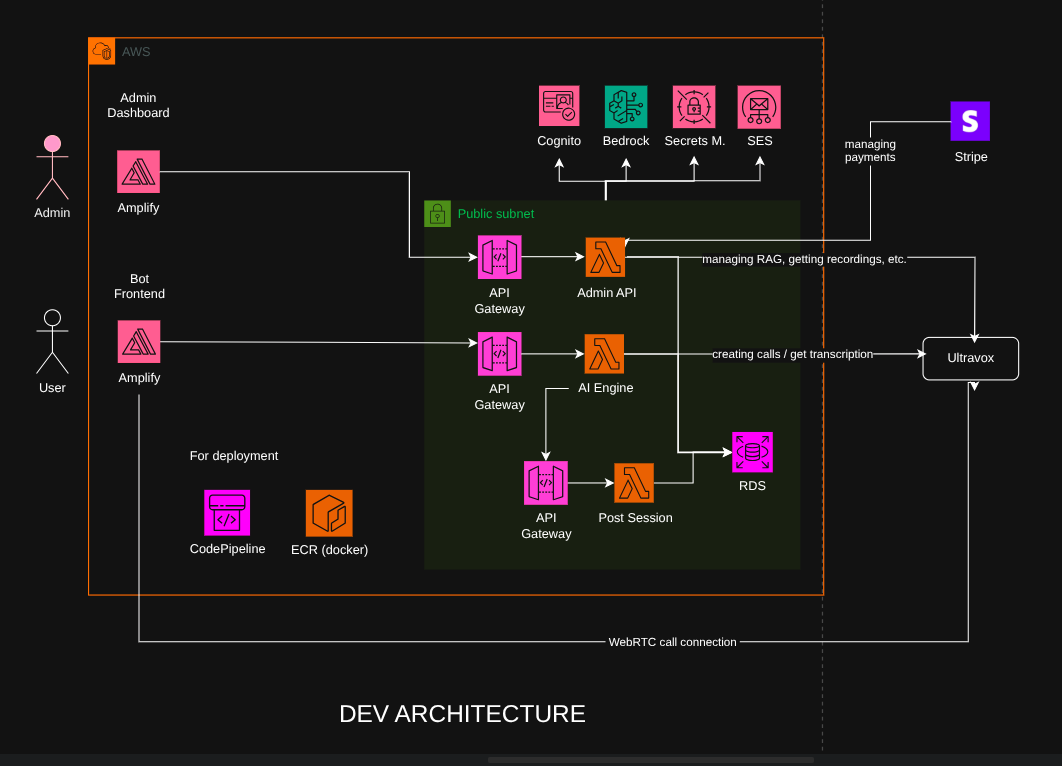
Task: Click the AI Engine Lambda icon
Action: (x=605, y=352)
